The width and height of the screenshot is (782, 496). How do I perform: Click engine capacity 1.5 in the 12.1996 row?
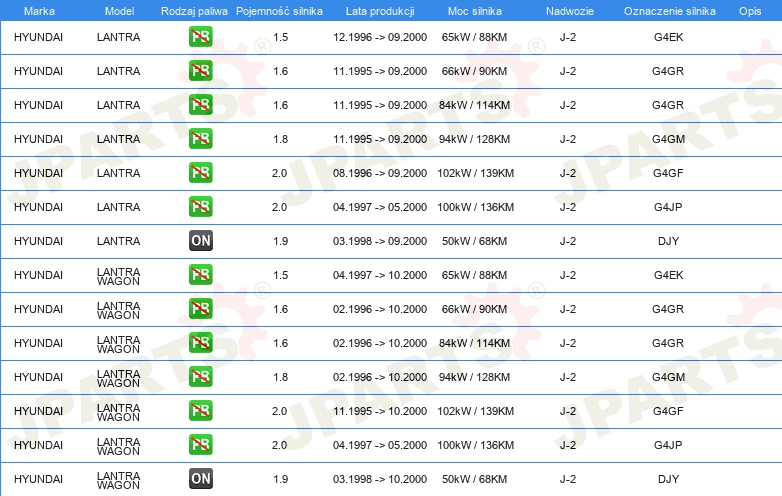pyautogui.click(x=280, y=37)
